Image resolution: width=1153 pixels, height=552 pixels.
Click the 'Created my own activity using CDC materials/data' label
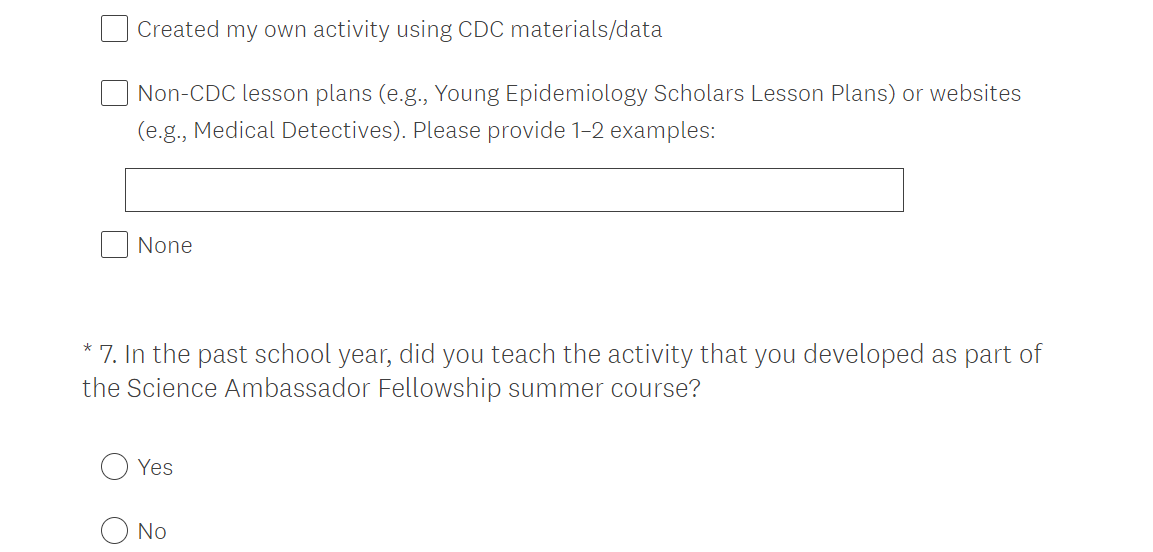coord(399,30)
